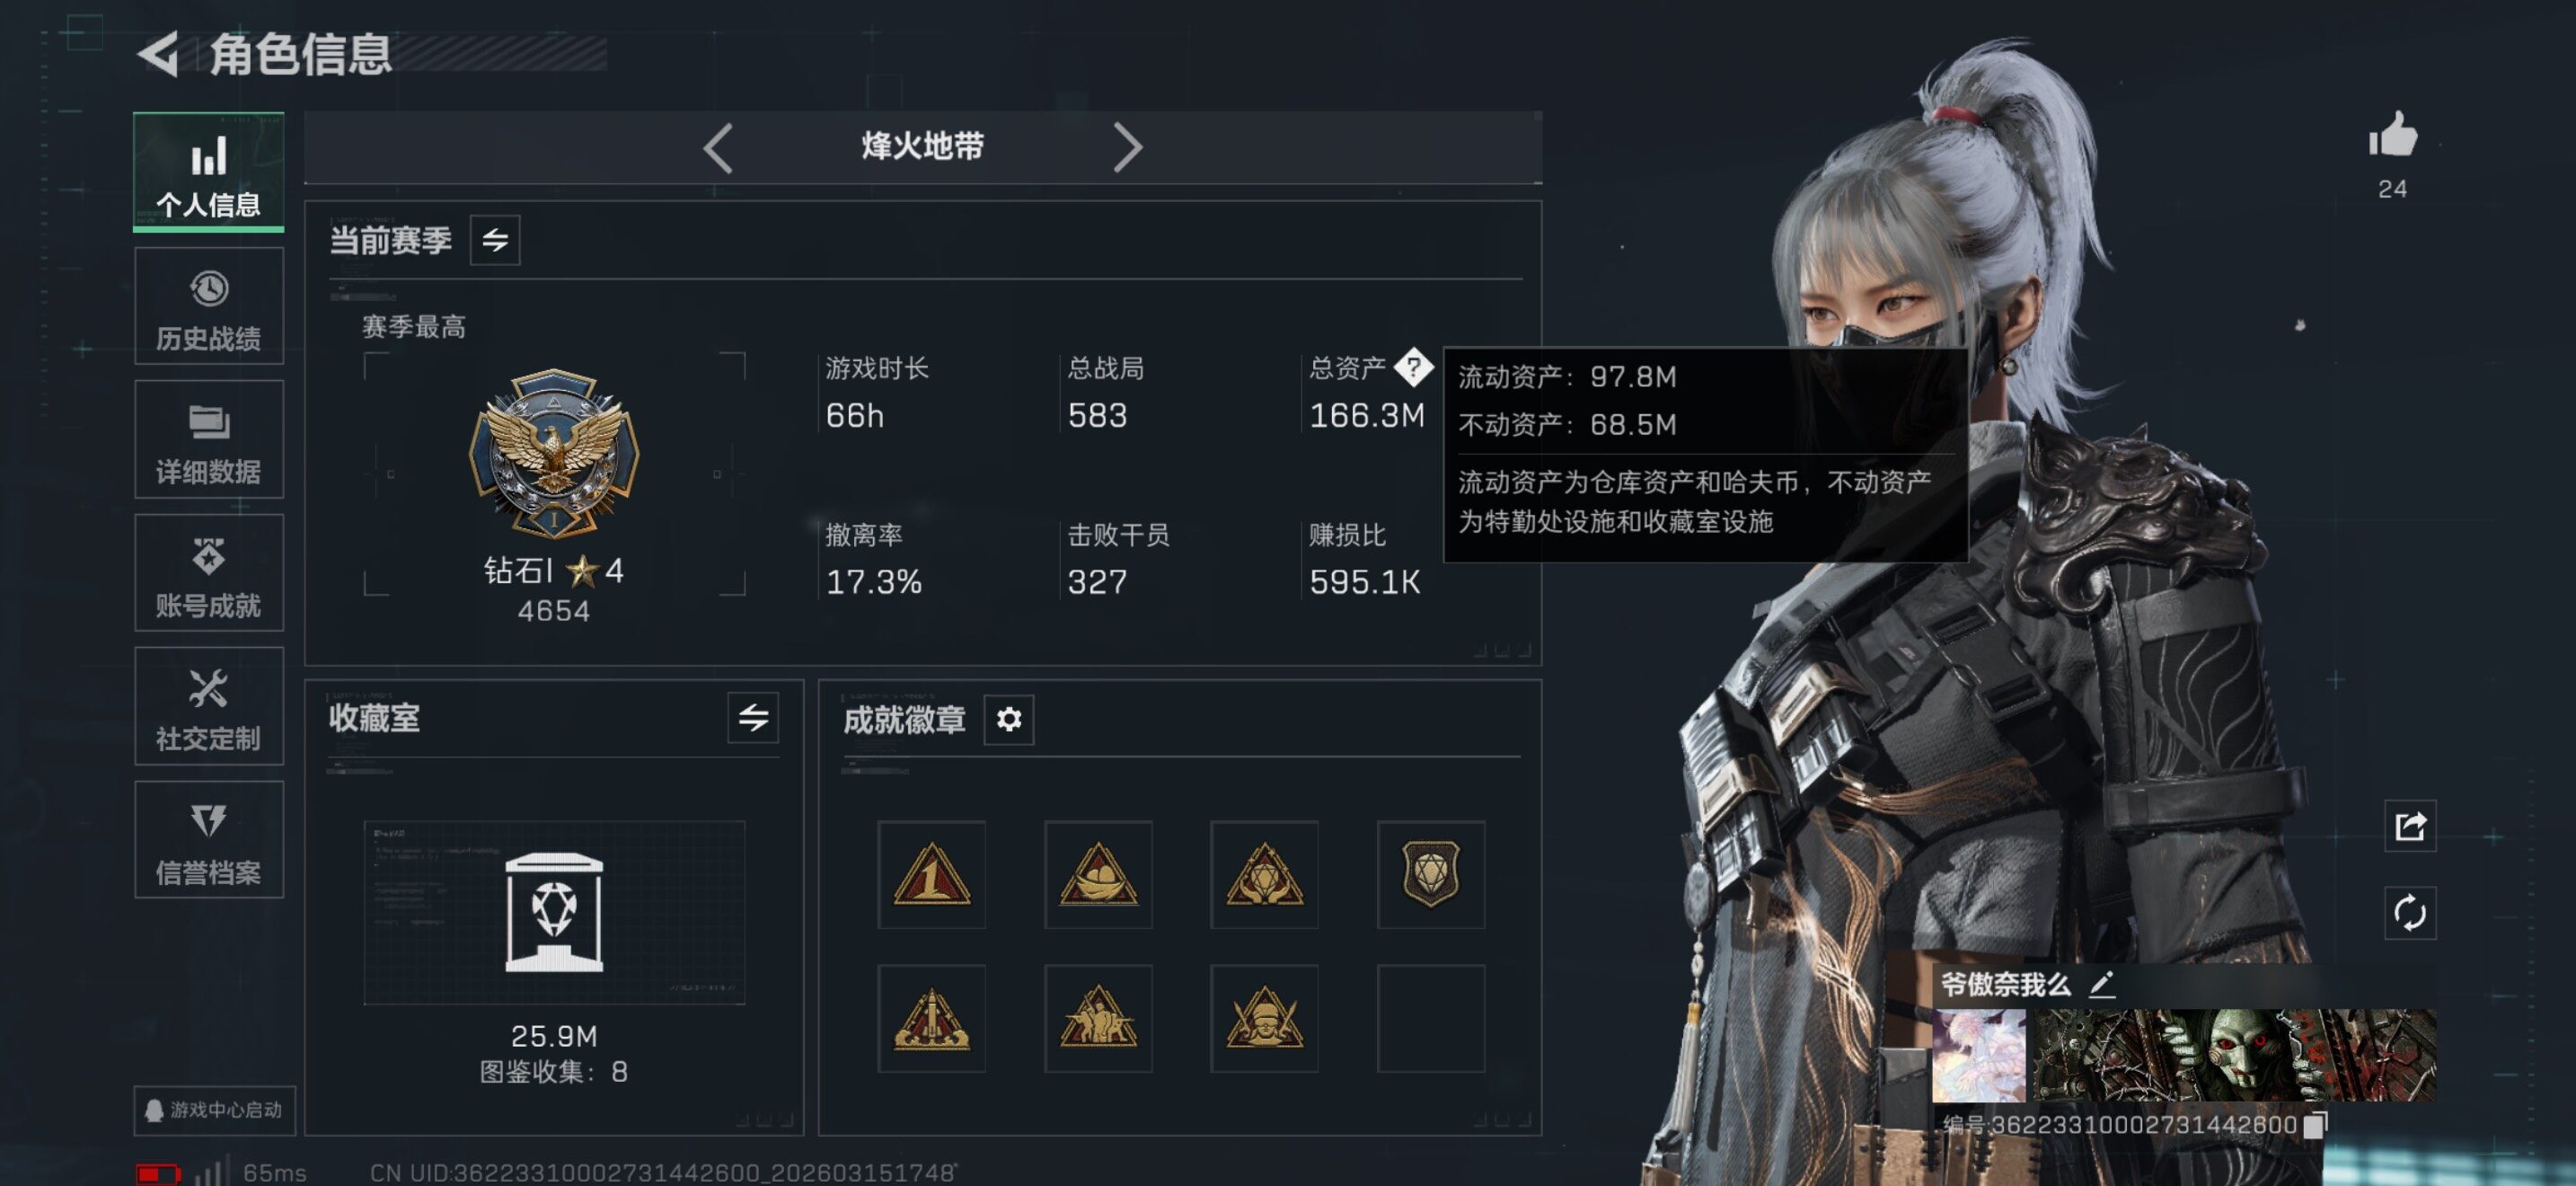Click the empty achievement badge slot

click(x=1430, y=1018)
